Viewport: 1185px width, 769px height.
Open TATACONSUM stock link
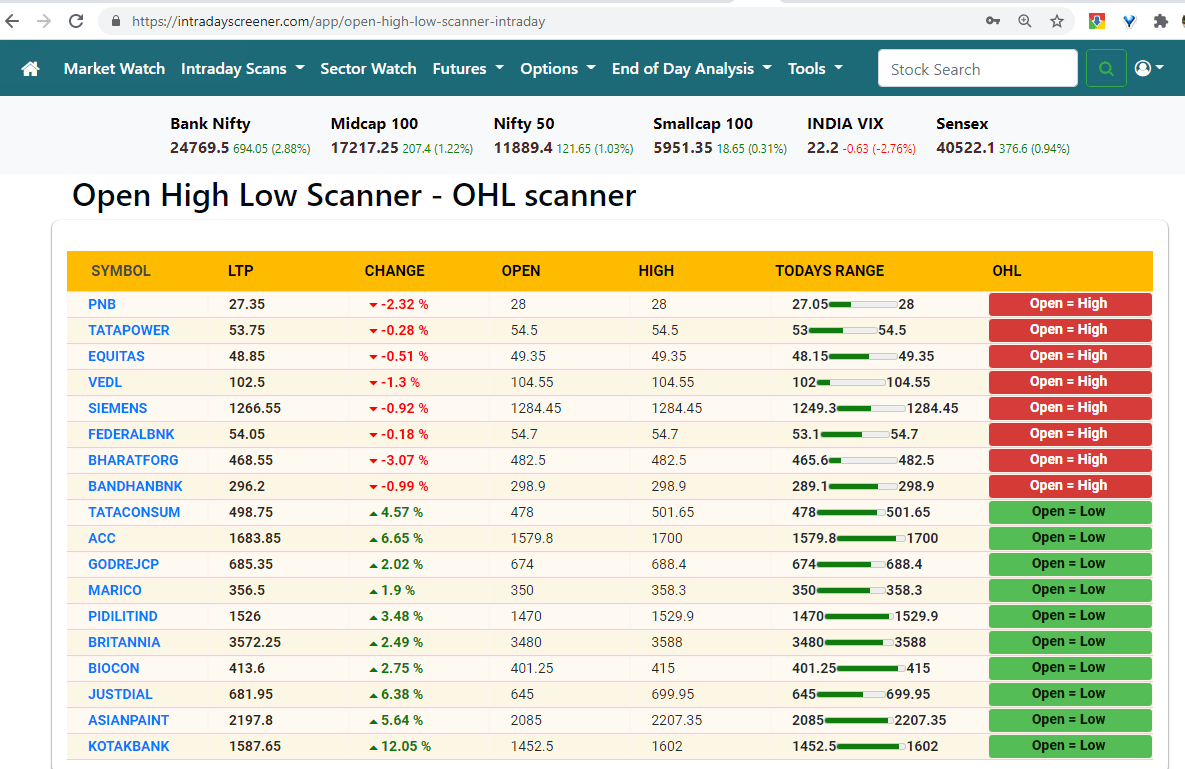(134, 512)
